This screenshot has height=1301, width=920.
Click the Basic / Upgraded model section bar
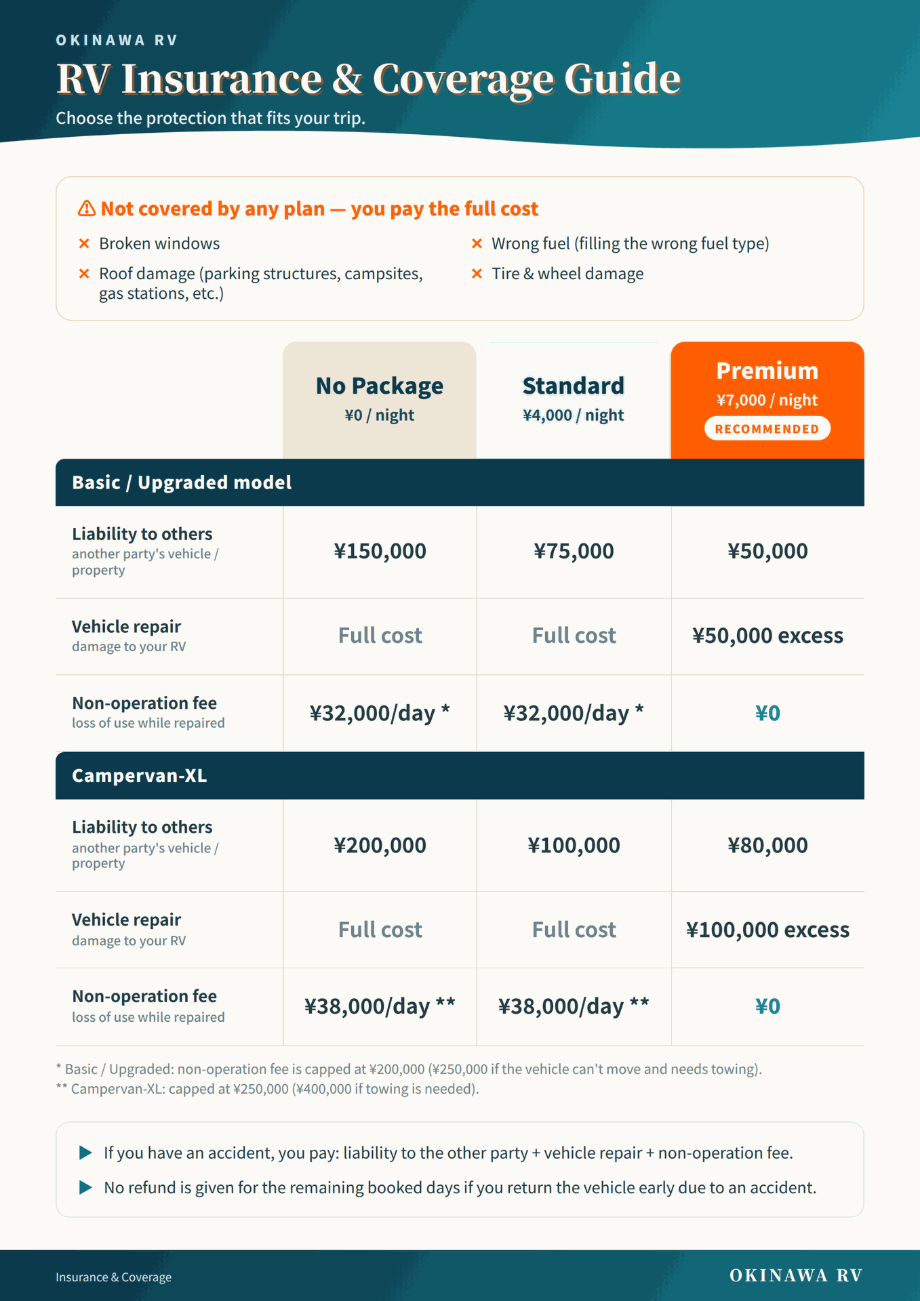click(460, 483)
